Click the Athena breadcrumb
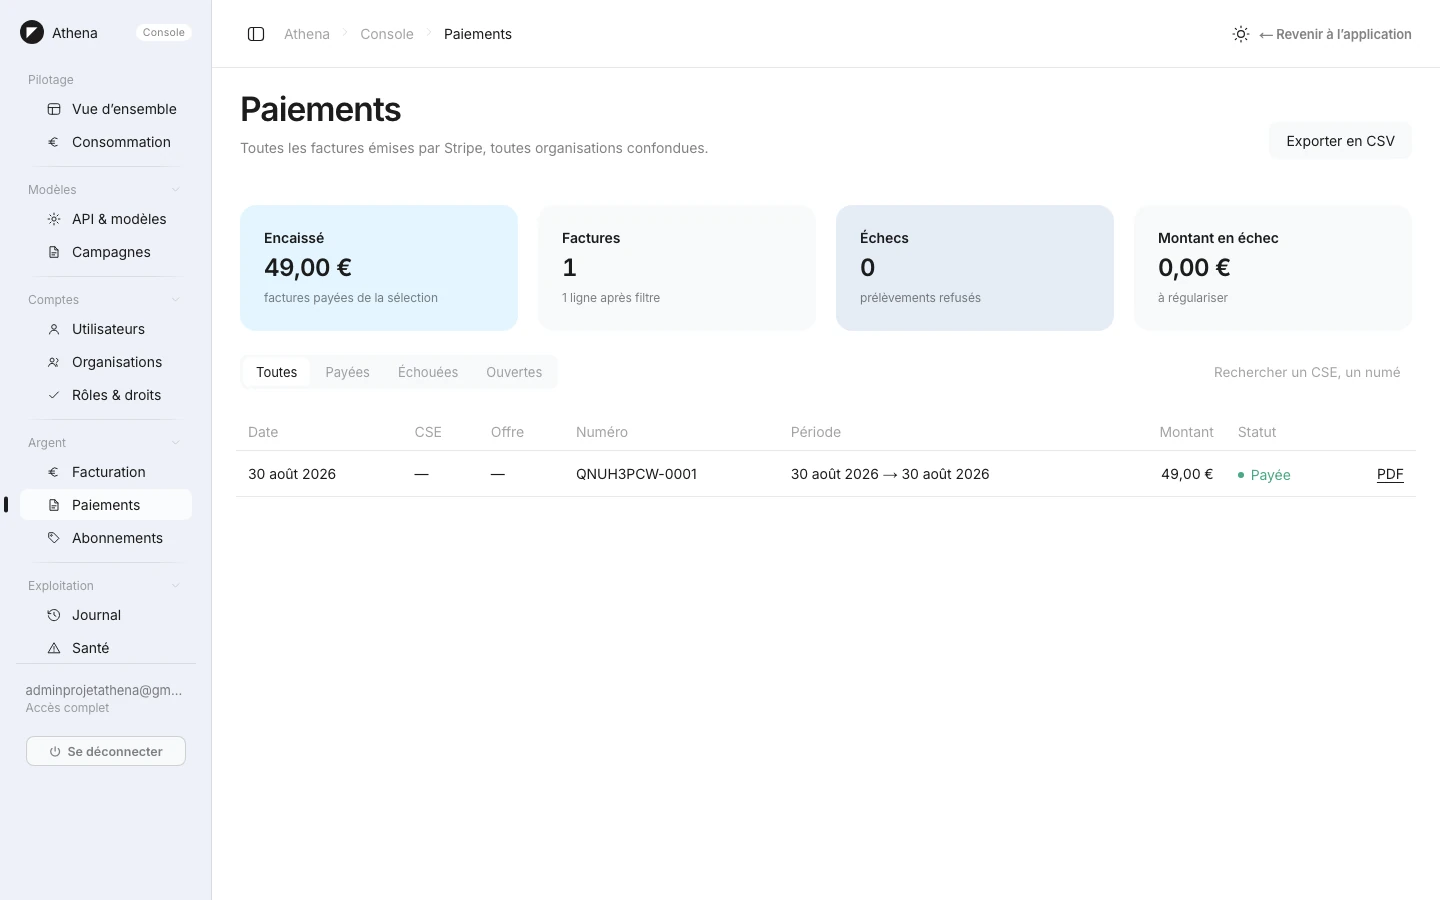The width and height of the screenshot is (1440, 900). pos(307,34)
